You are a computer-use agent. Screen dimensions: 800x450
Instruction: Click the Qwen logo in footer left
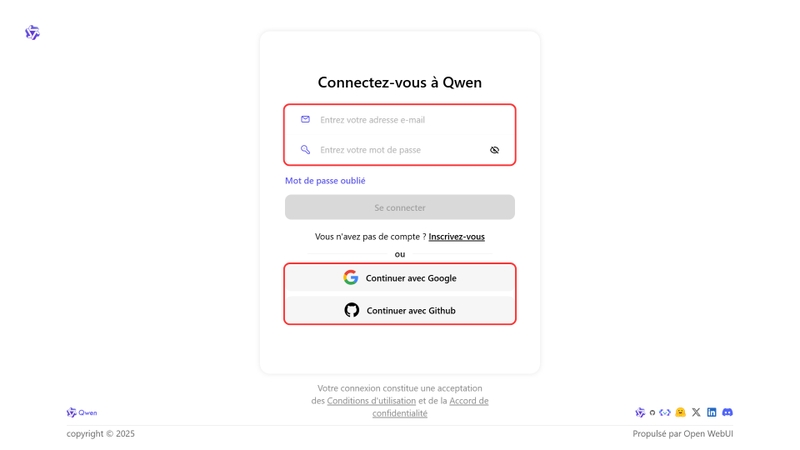click(82, 412)
